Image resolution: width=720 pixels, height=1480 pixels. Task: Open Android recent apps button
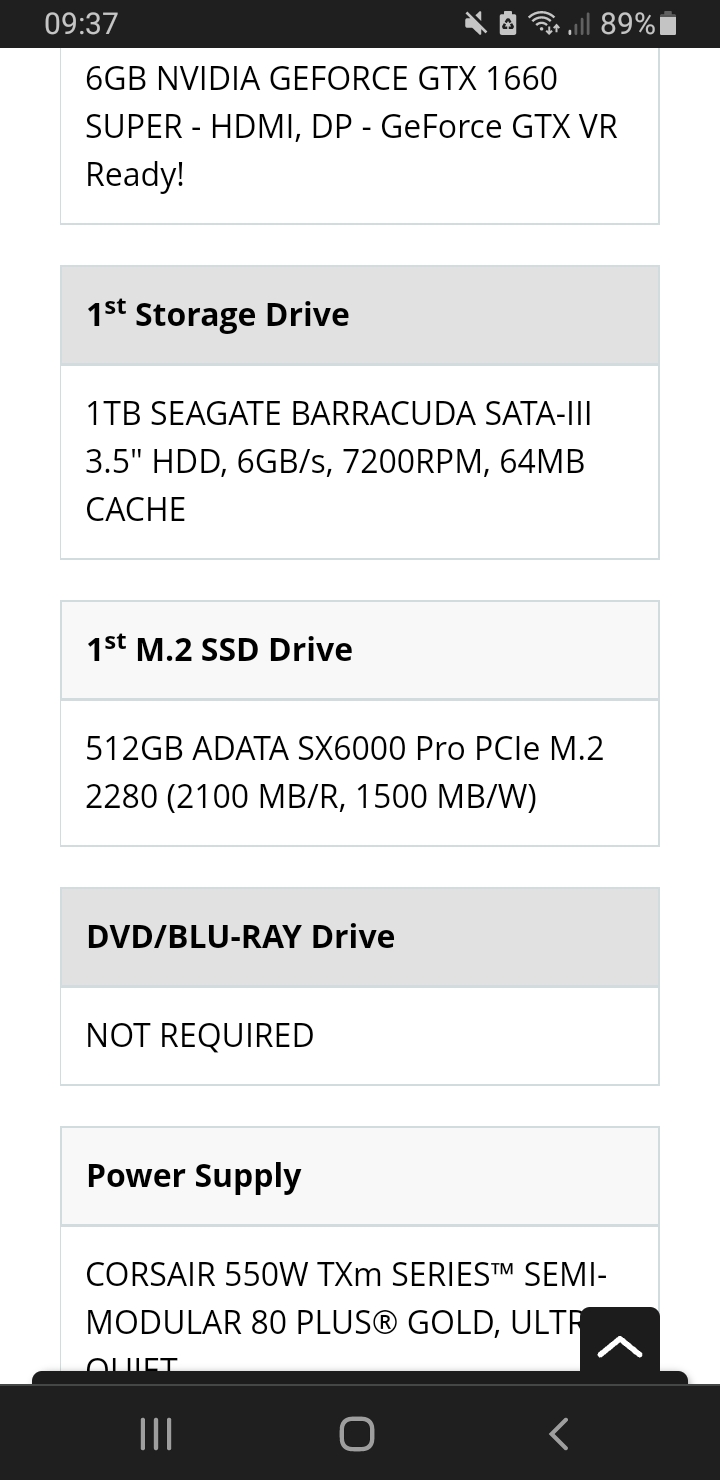[155, 1434]
